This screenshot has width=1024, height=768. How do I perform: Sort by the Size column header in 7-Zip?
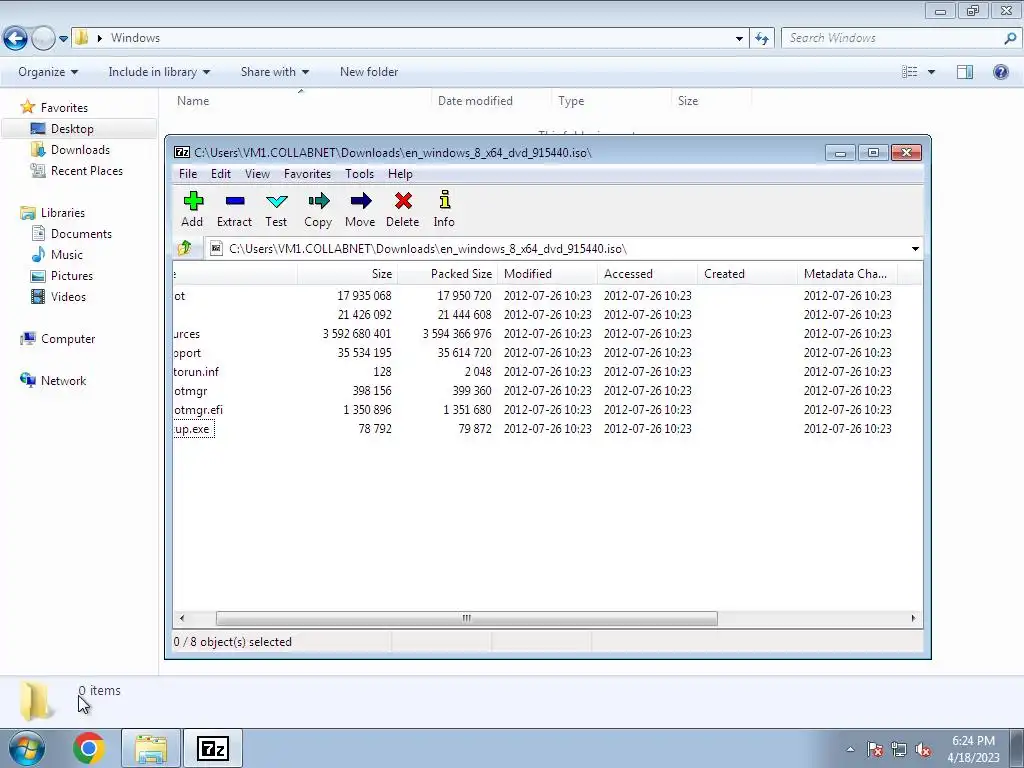click(347, 274)
